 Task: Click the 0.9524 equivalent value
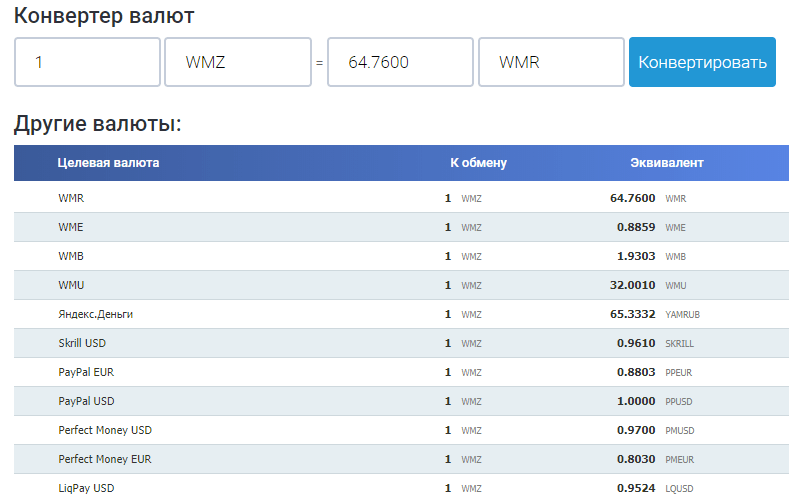click(x=636, y=488)
